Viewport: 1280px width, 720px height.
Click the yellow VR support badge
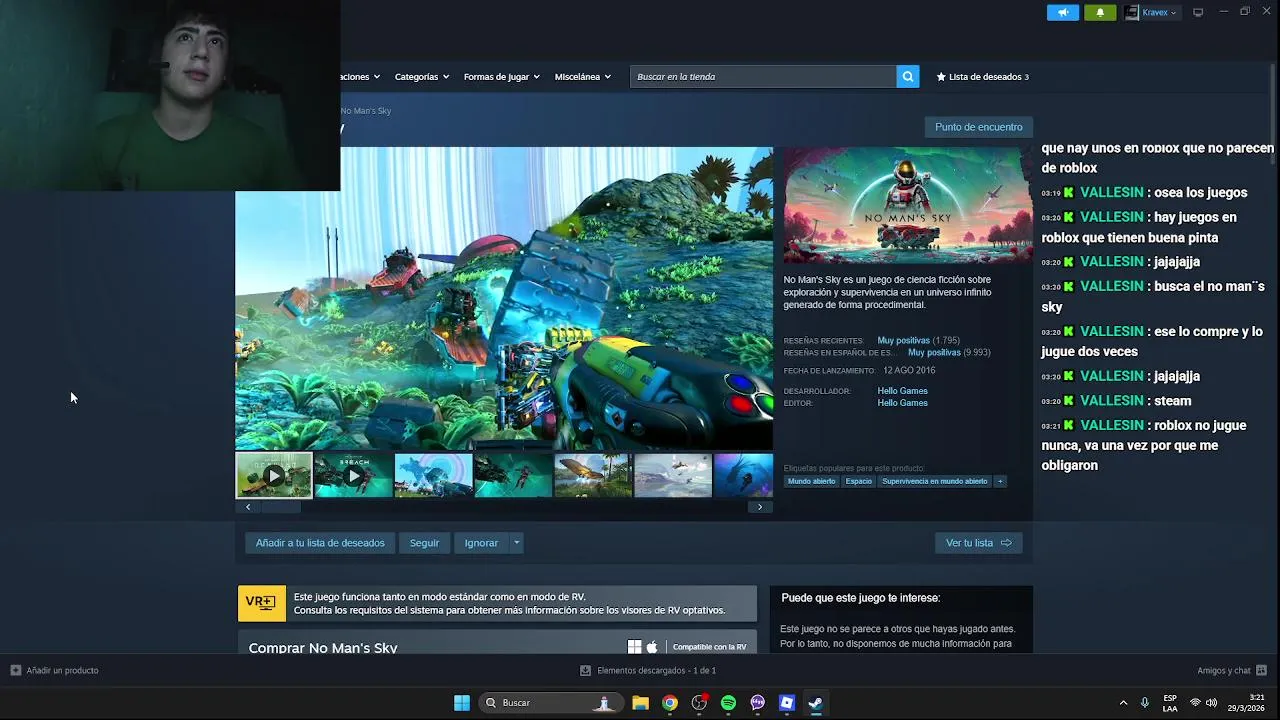click(262, 603)
